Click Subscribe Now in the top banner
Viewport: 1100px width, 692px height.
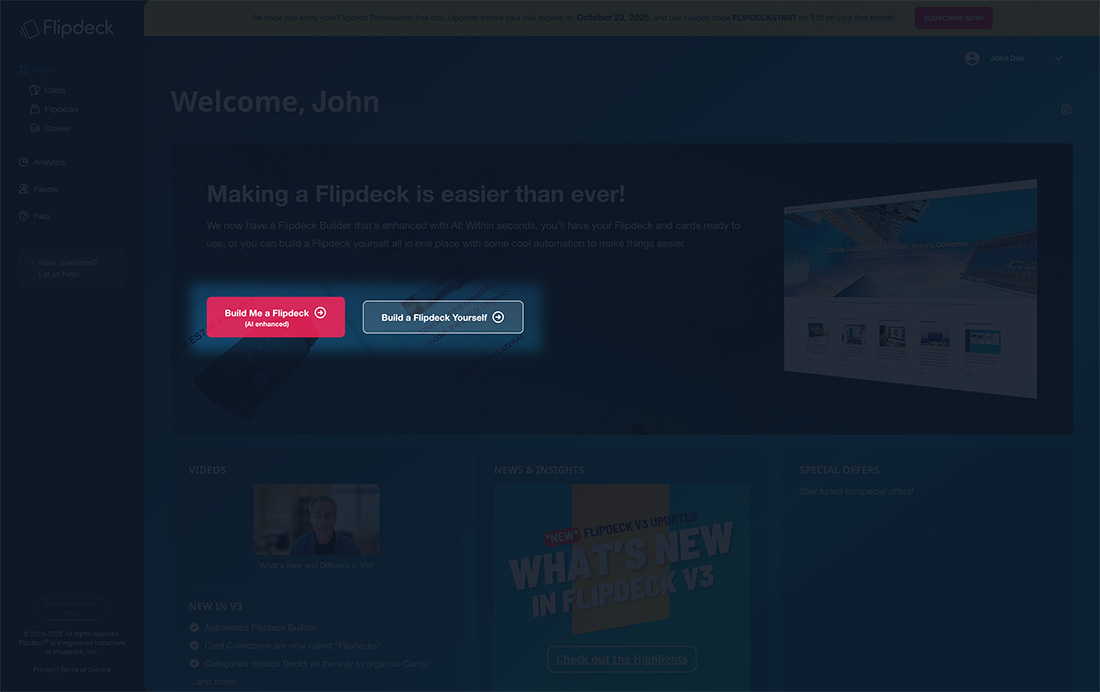(x=953, y=17)
